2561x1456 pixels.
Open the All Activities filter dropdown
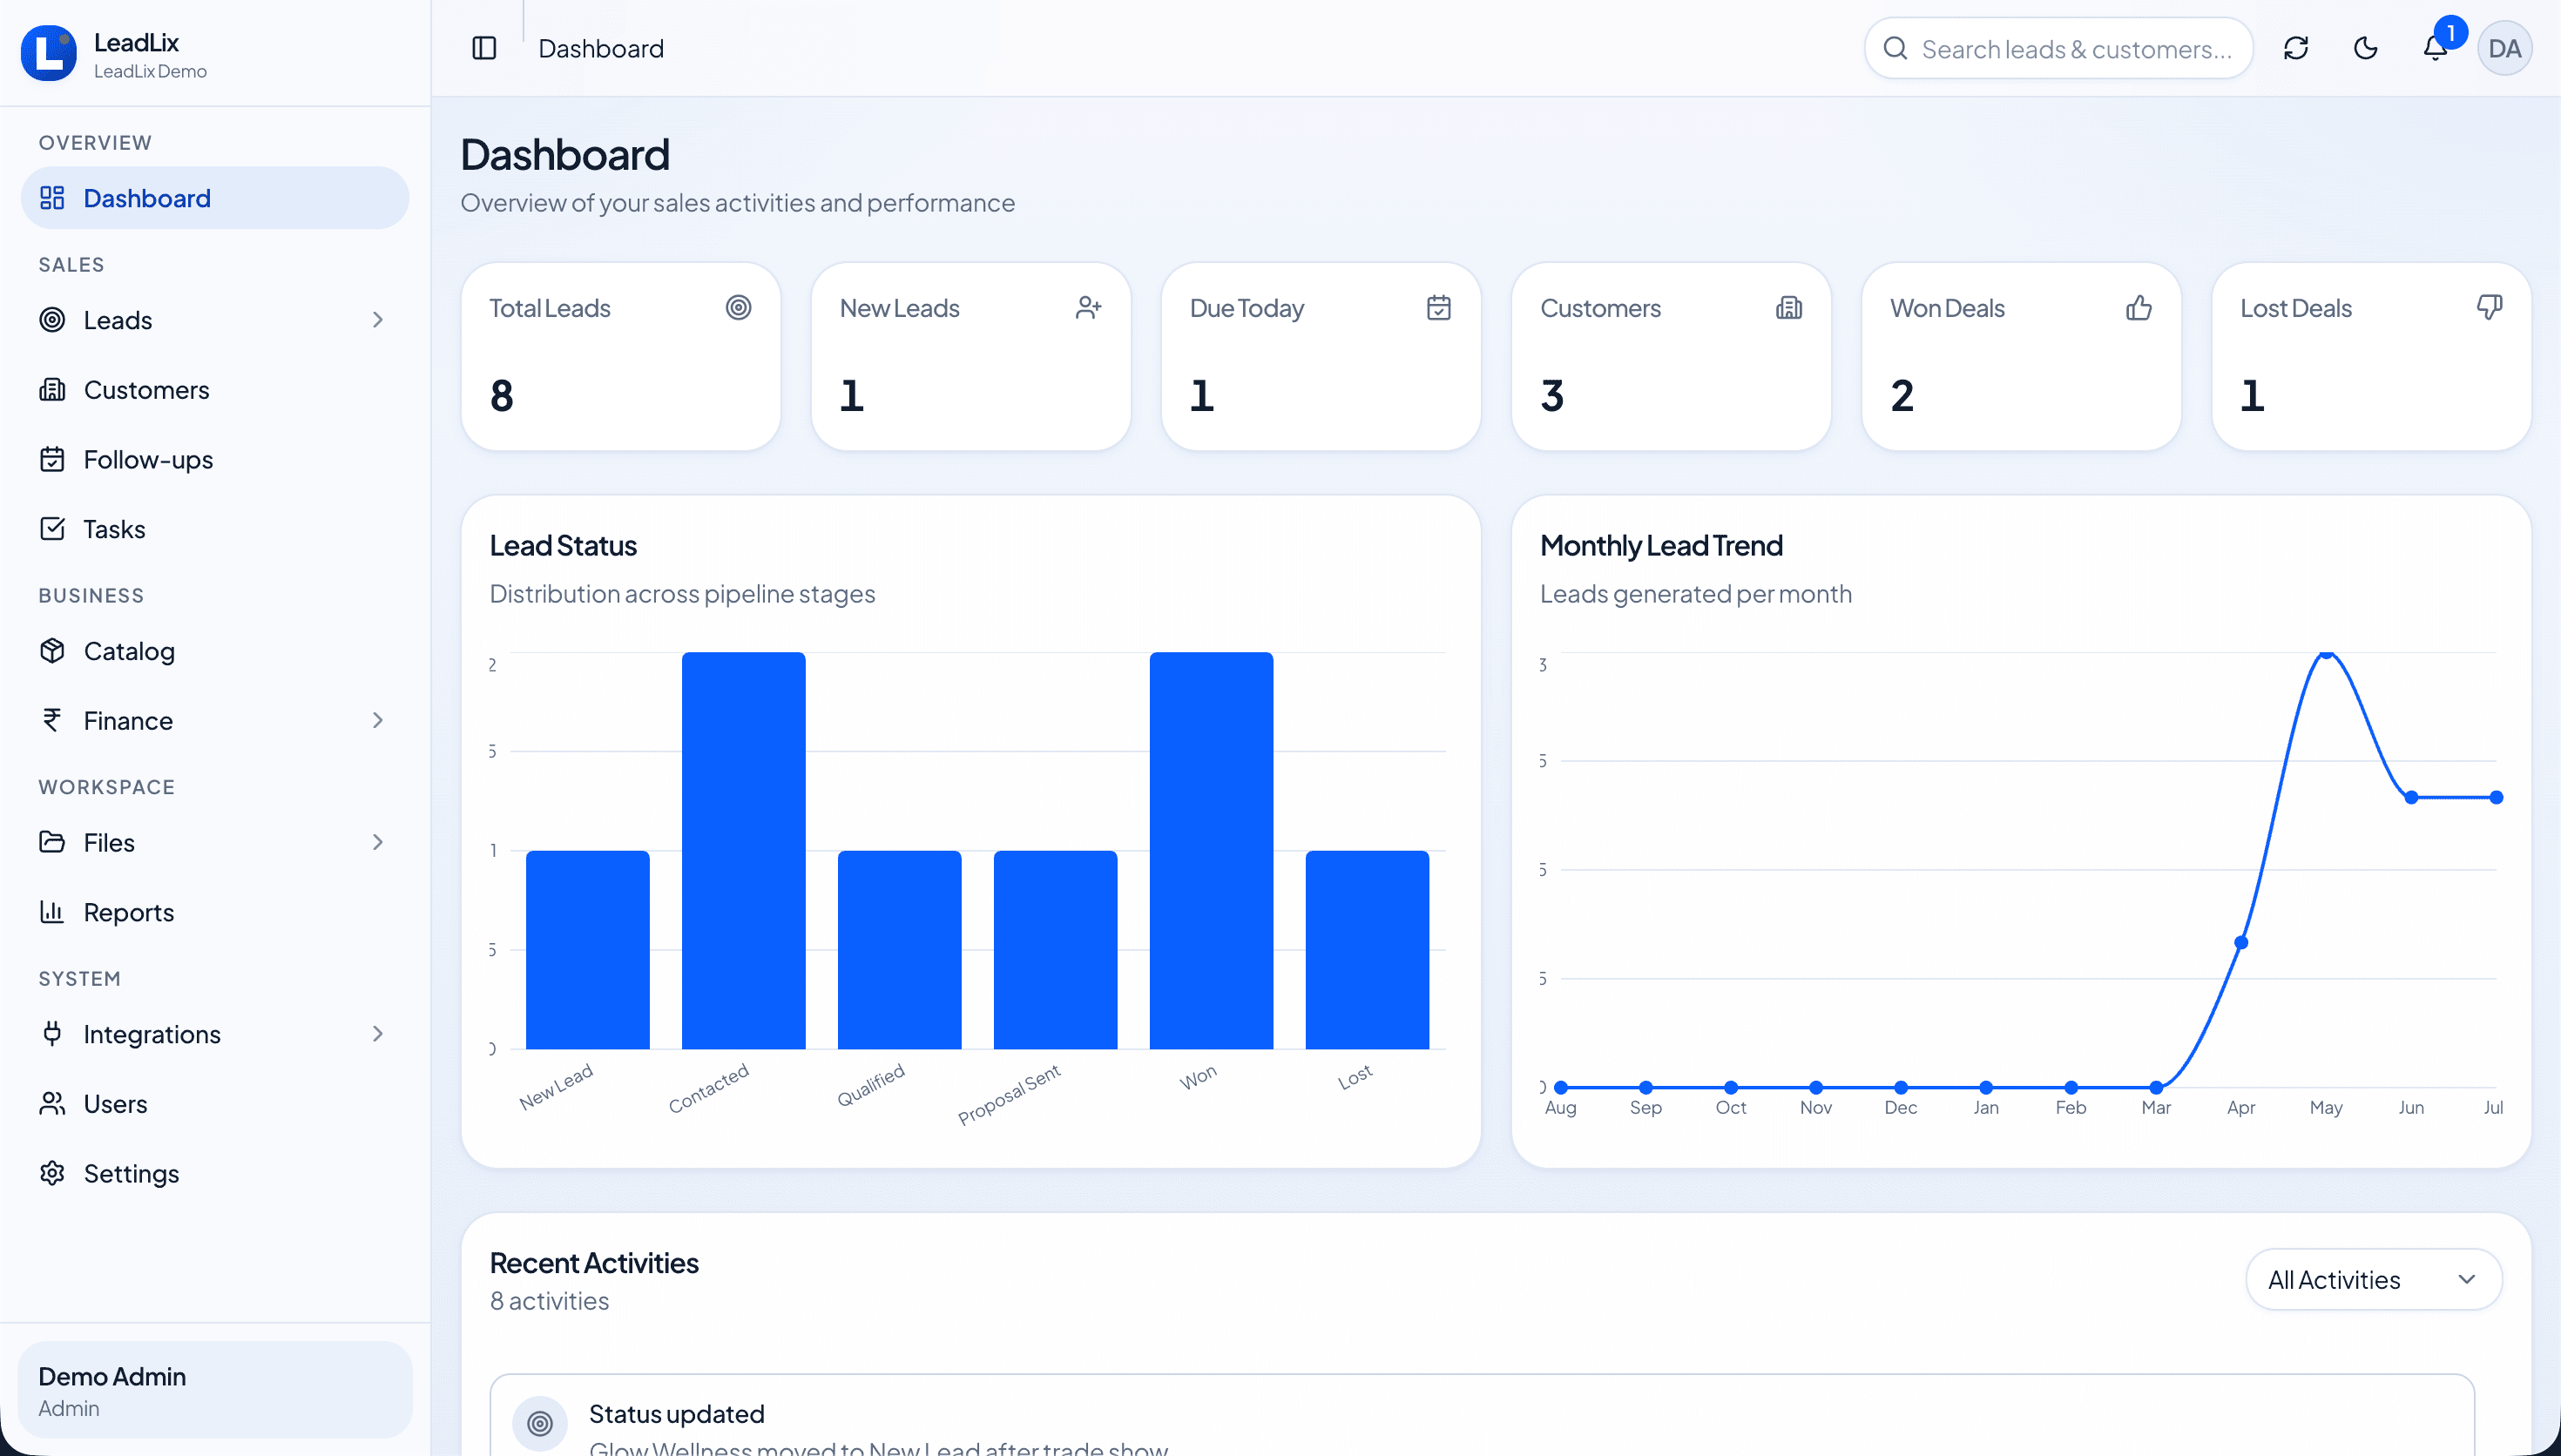[x=2374, y=1279]
